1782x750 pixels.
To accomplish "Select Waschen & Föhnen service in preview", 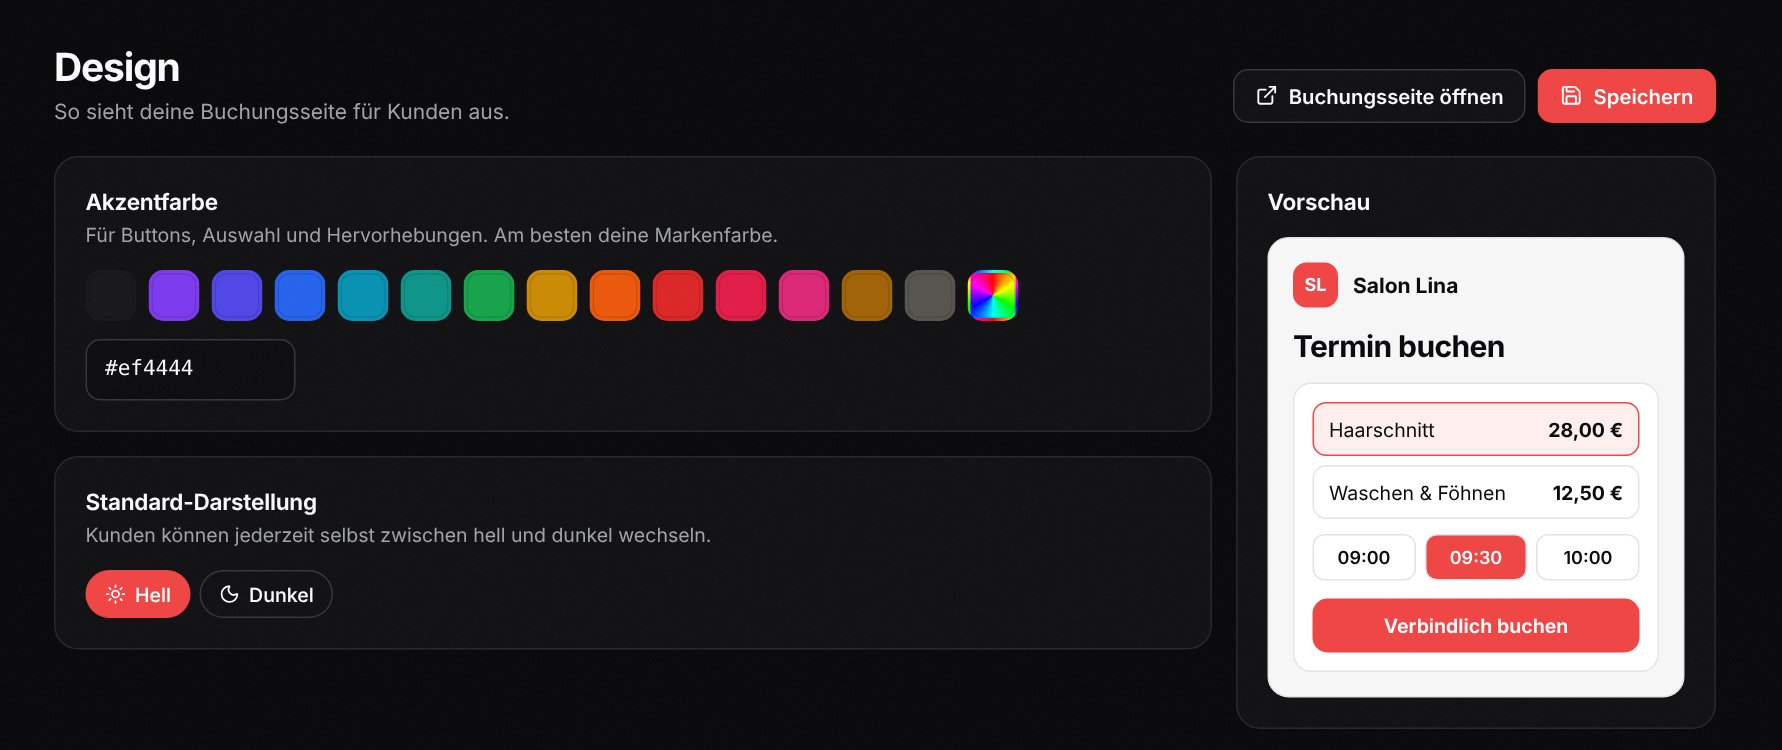I will coord(1475,492).
